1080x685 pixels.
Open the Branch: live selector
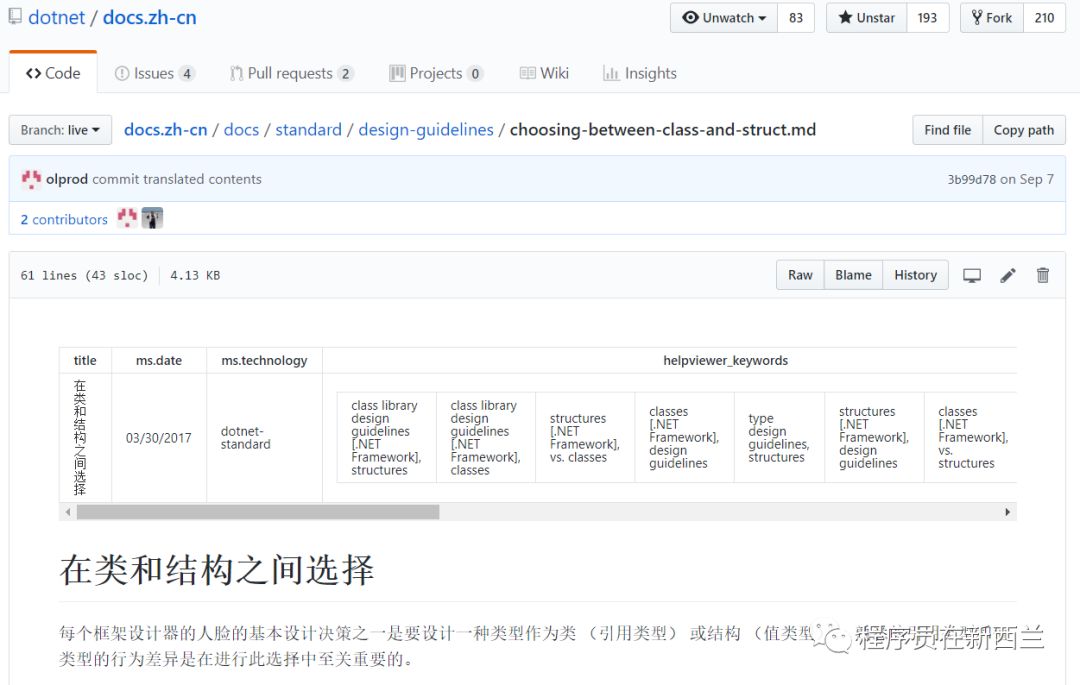(x=60, y=130)
